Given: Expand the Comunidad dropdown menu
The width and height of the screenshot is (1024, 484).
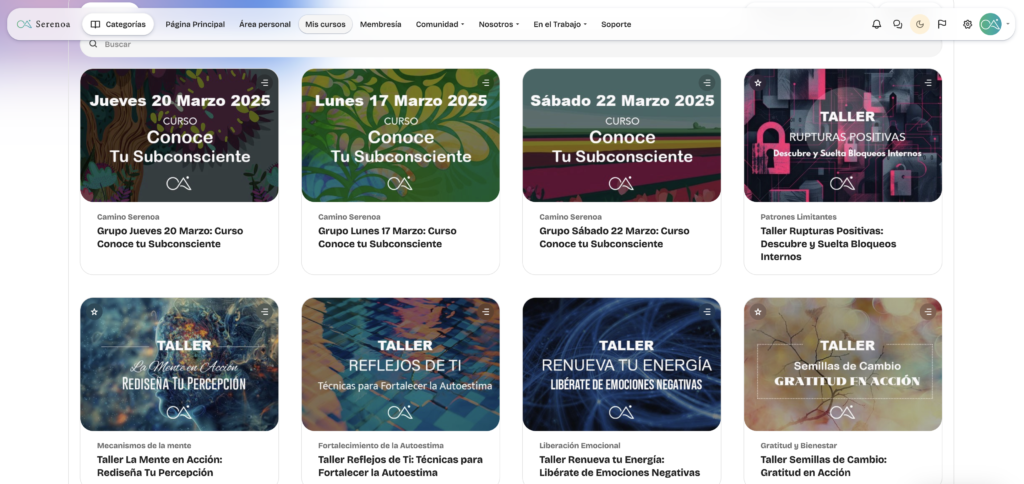Looking at the screenshot, I should pos(440,24).
